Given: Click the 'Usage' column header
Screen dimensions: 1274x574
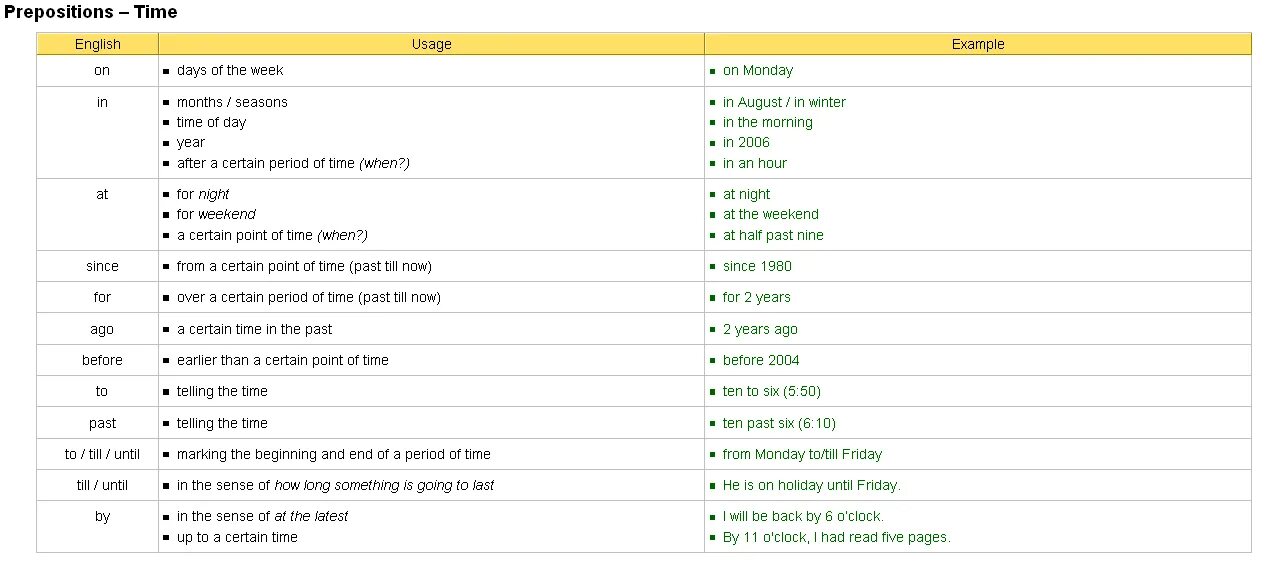Looking at the screenshot, I should (431, 44).
